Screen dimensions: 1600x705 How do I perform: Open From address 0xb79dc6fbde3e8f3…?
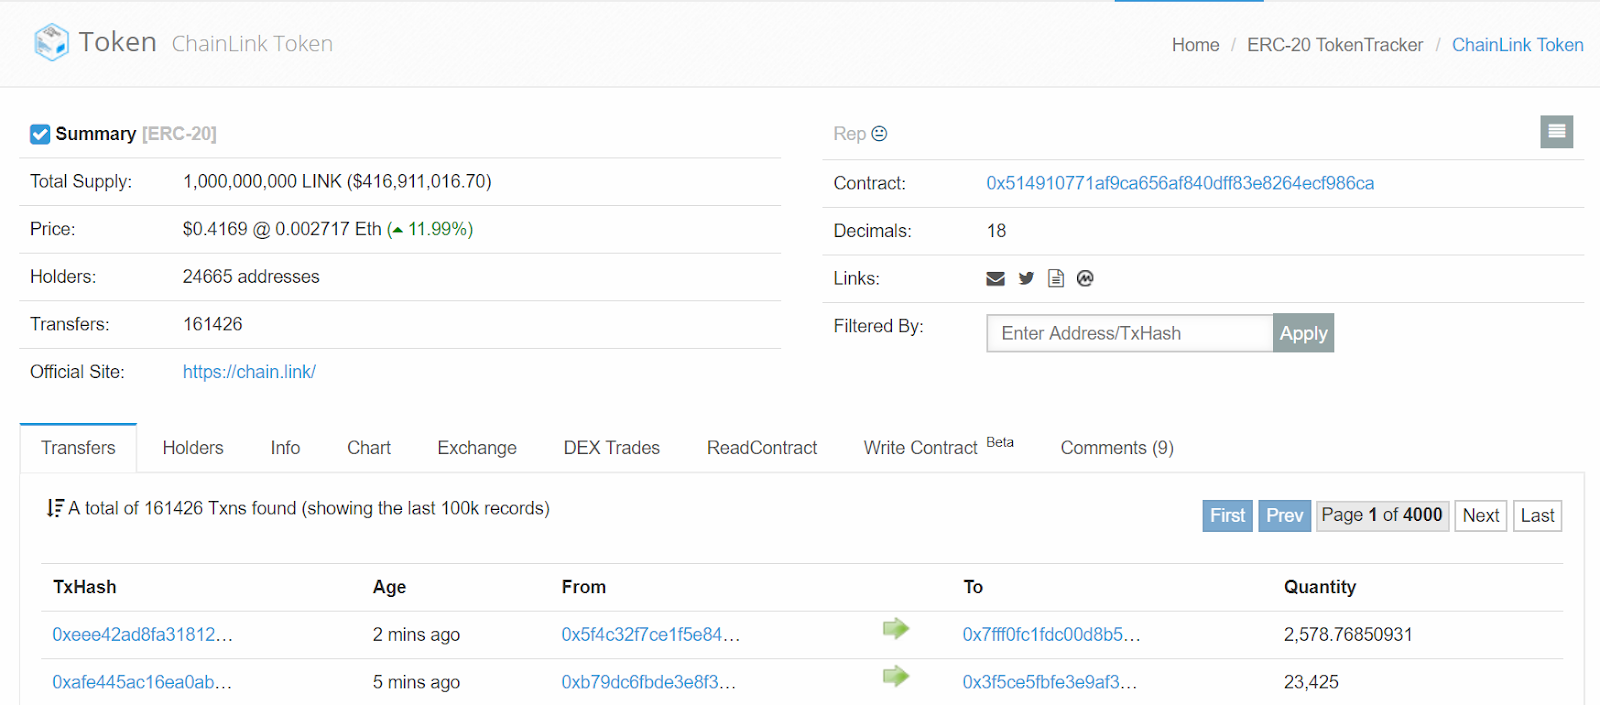coord(648,682)
